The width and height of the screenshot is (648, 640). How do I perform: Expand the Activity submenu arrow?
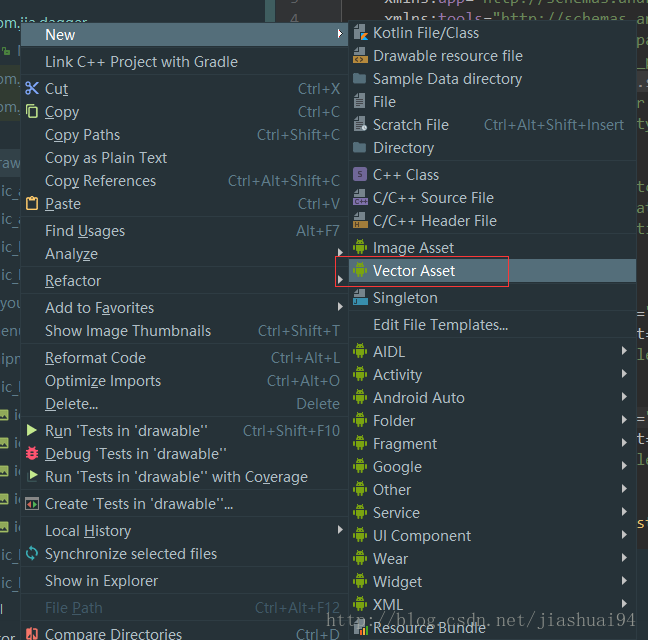pos(624,374)
